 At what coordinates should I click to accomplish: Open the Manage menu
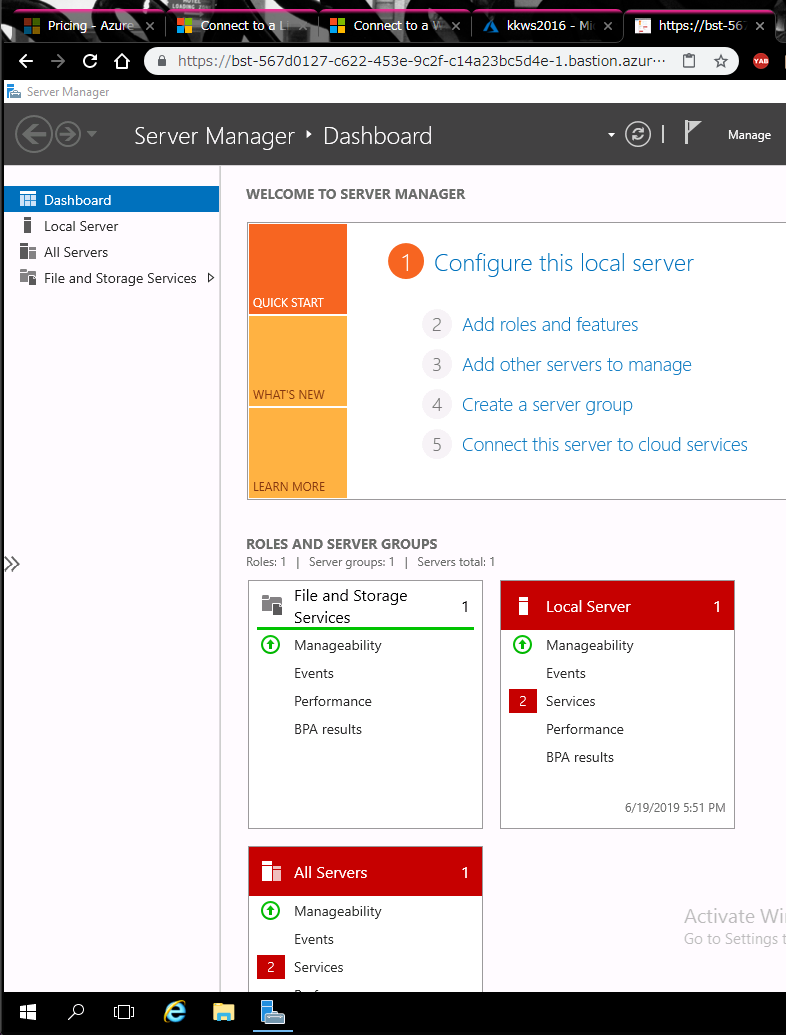click(749, 135)
